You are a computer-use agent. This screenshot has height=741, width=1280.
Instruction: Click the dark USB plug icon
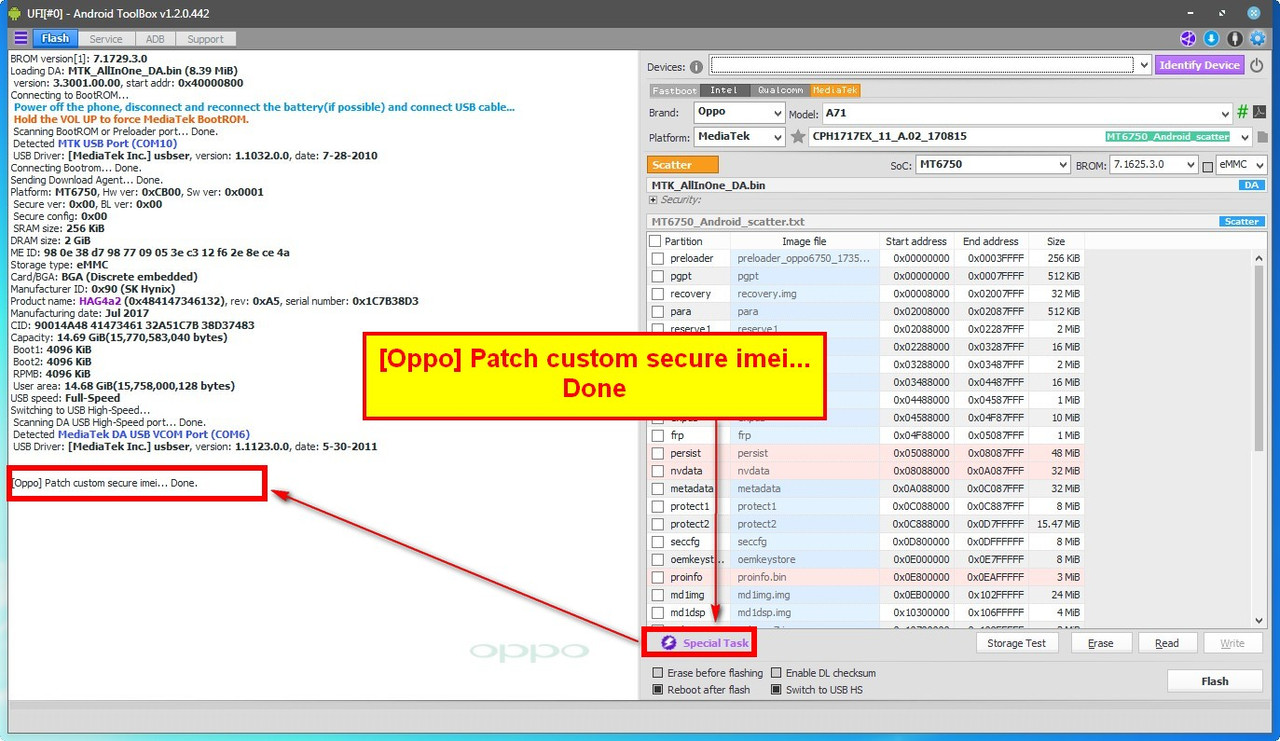[x=1235, y=38]
